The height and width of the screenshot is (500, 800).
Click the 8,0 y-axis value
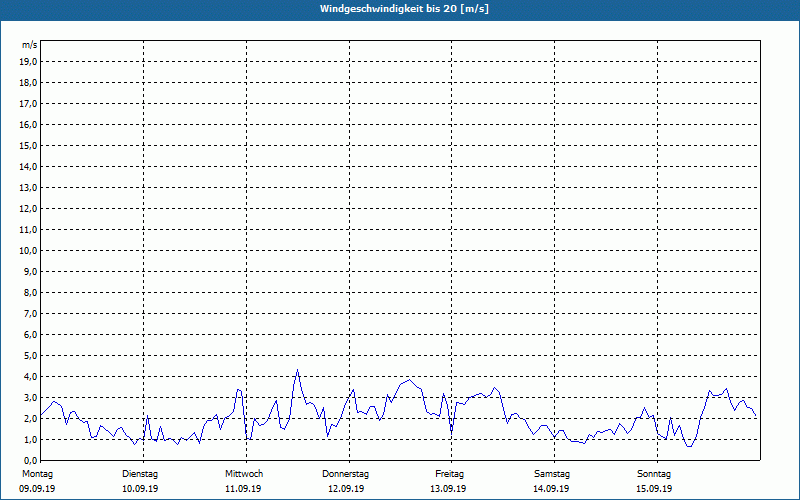30,292
